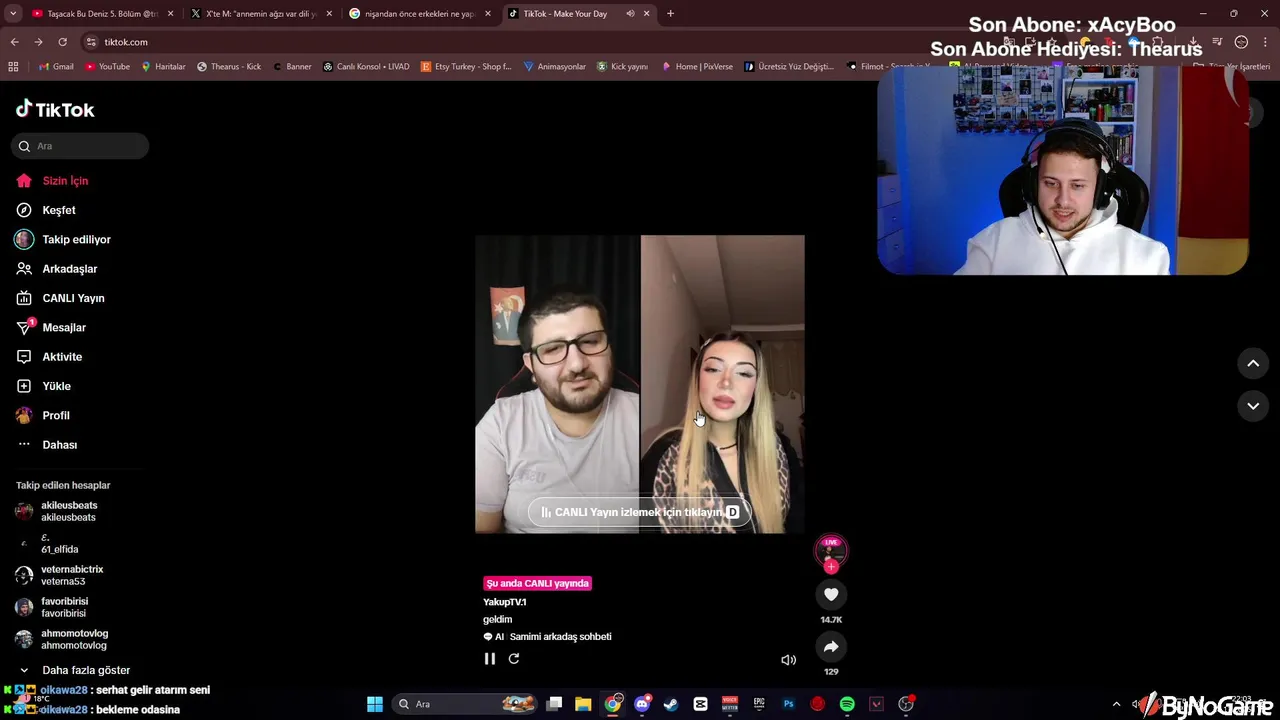Show hidden system tray icons
The image size is (1280, 720).
tap(1116, 704)
